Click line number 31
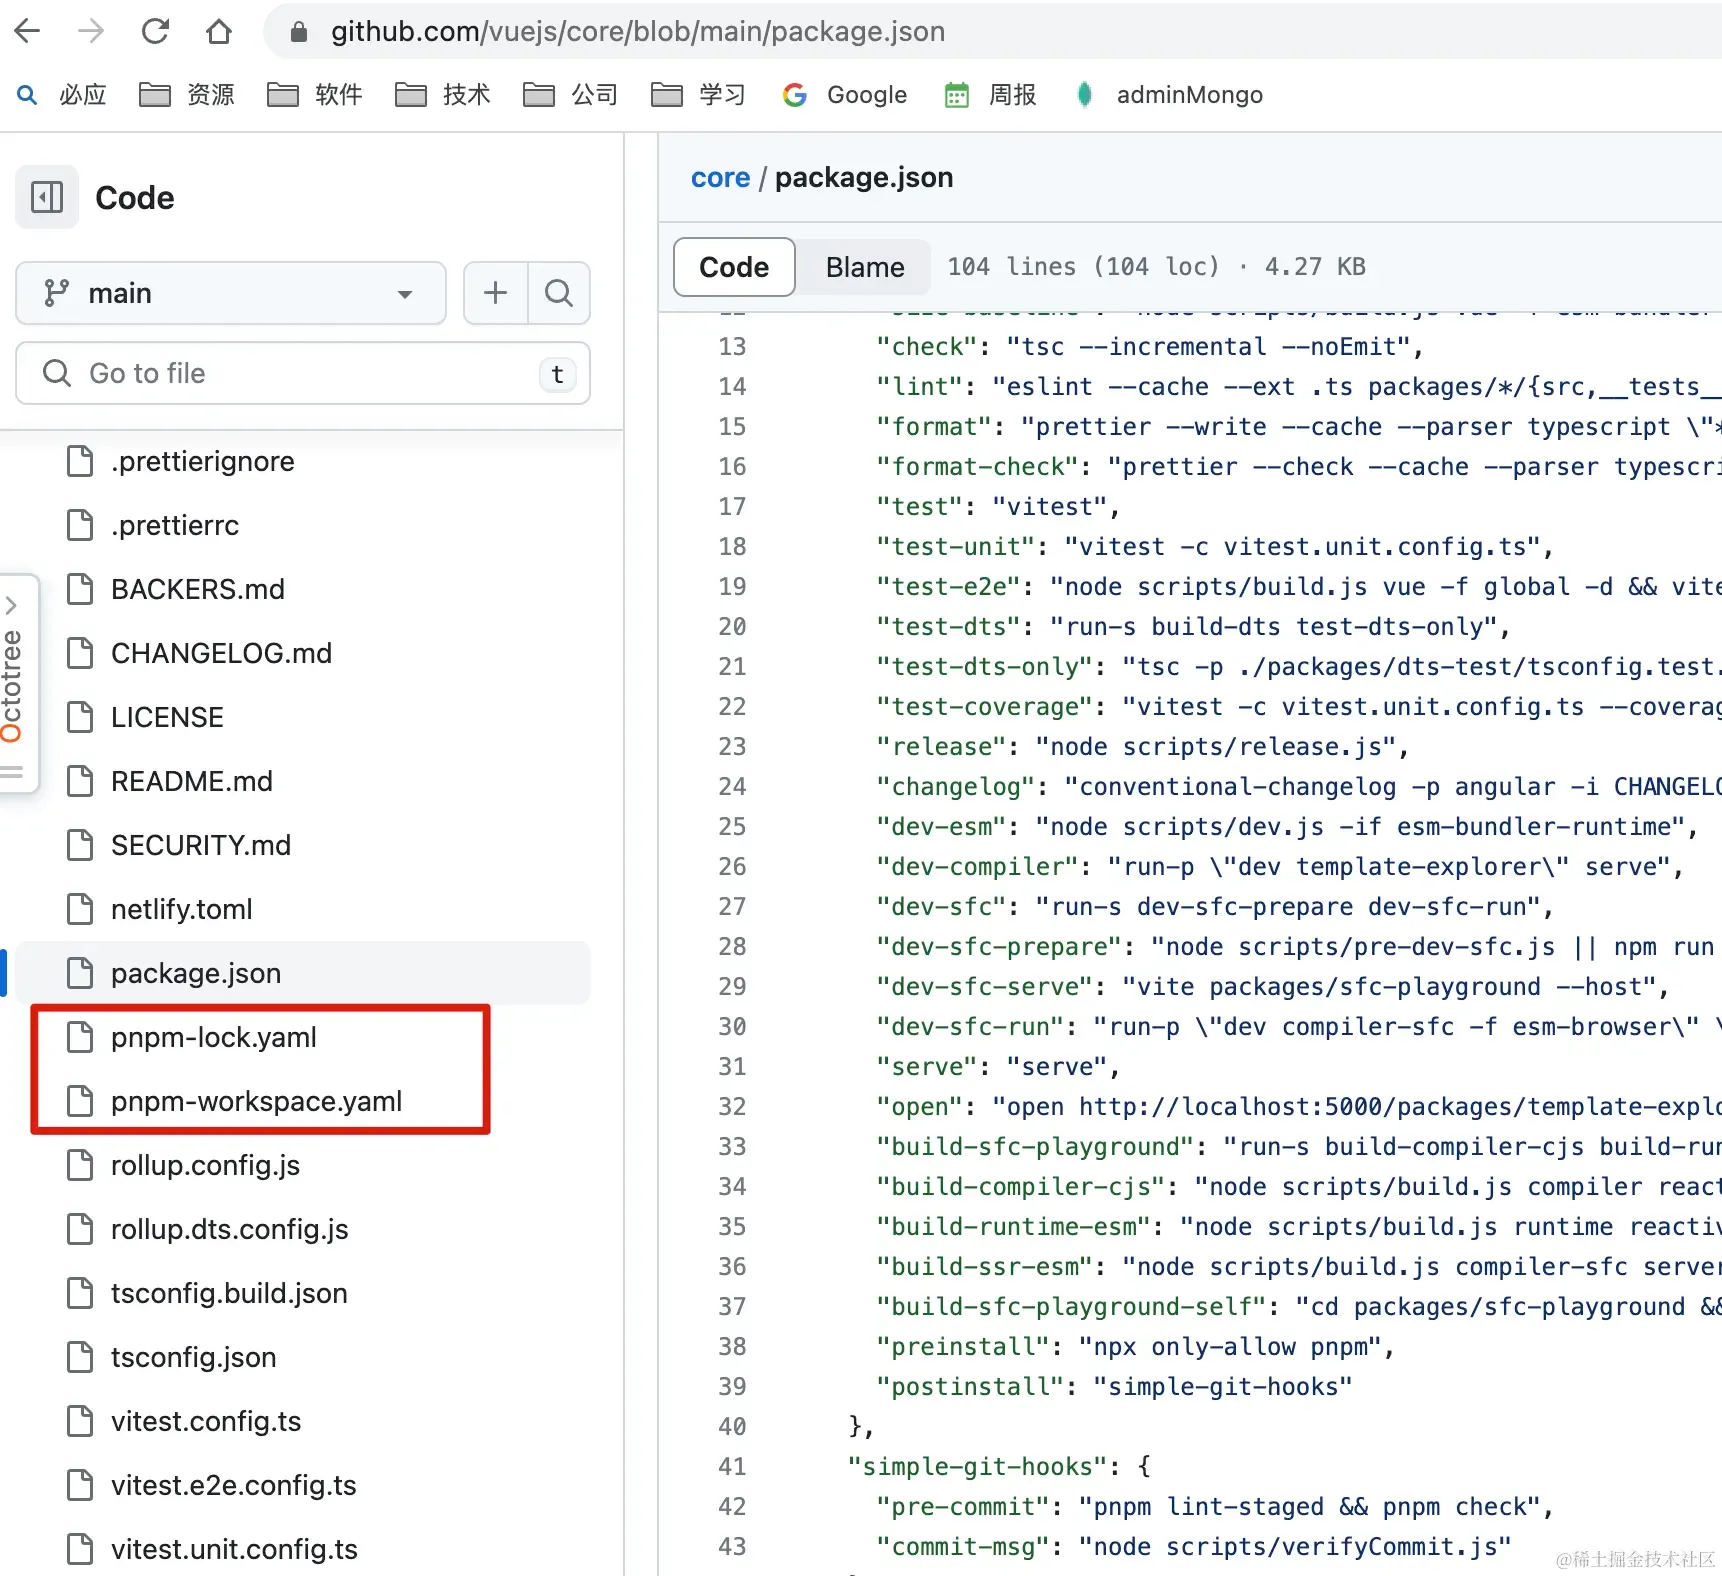Image resolution: width=1722 pixels, height=1576 pixels. (x=732, y=1067)
